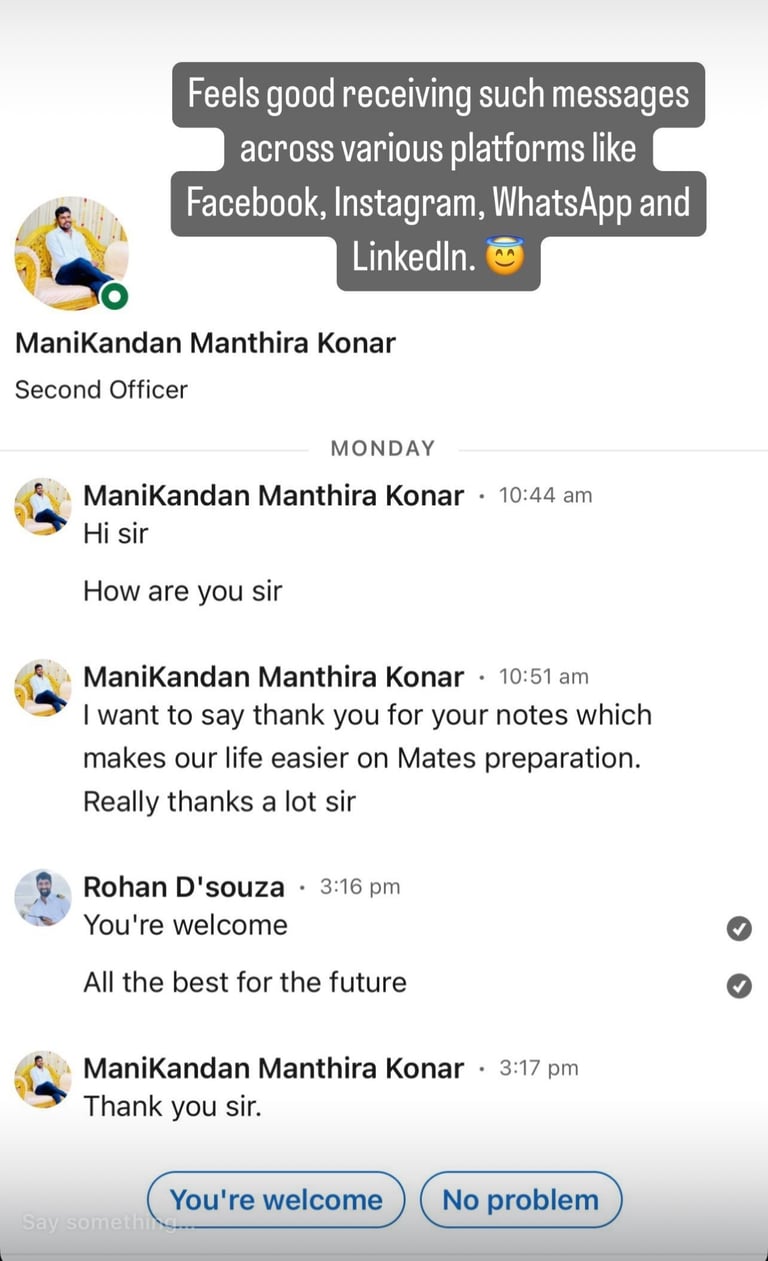Screen dimensions: 768x1261
Task: Tap the angel emoji in story caption
Action: 504,260
